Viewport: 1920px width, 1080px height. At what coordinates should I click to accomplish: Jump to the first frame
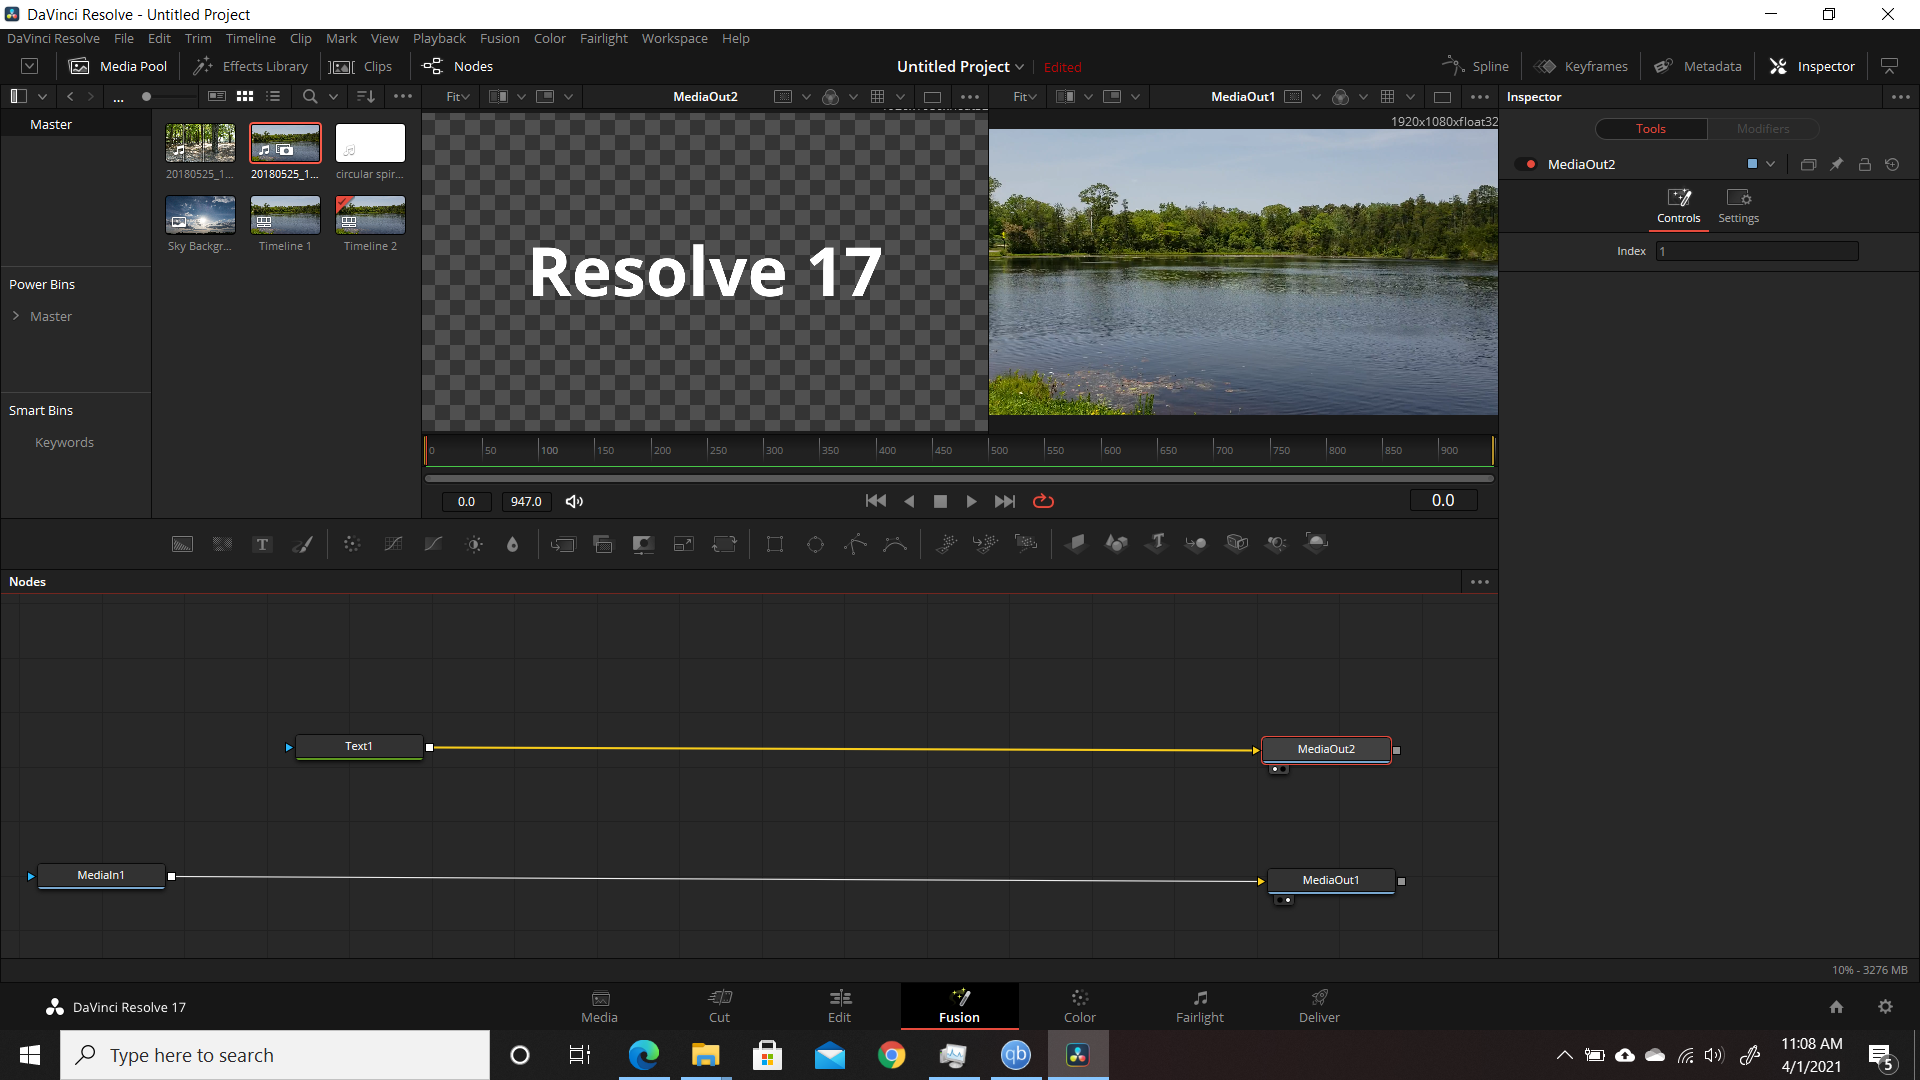(875, 501)
